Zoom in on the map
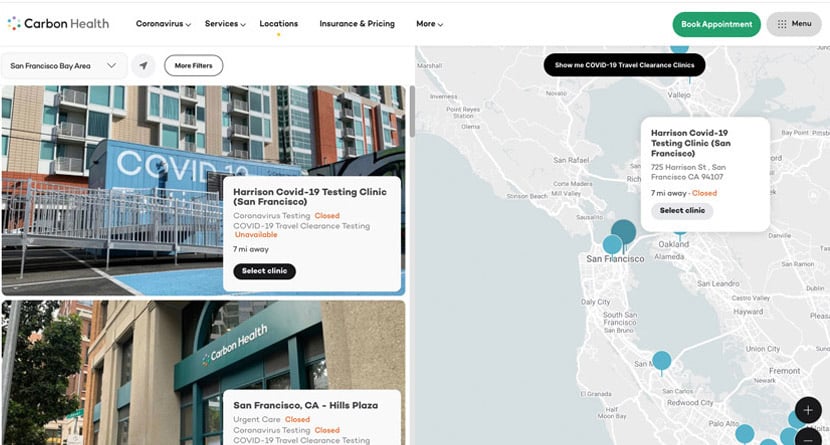Viewport: 830px width, 445px height. [808, 410]
